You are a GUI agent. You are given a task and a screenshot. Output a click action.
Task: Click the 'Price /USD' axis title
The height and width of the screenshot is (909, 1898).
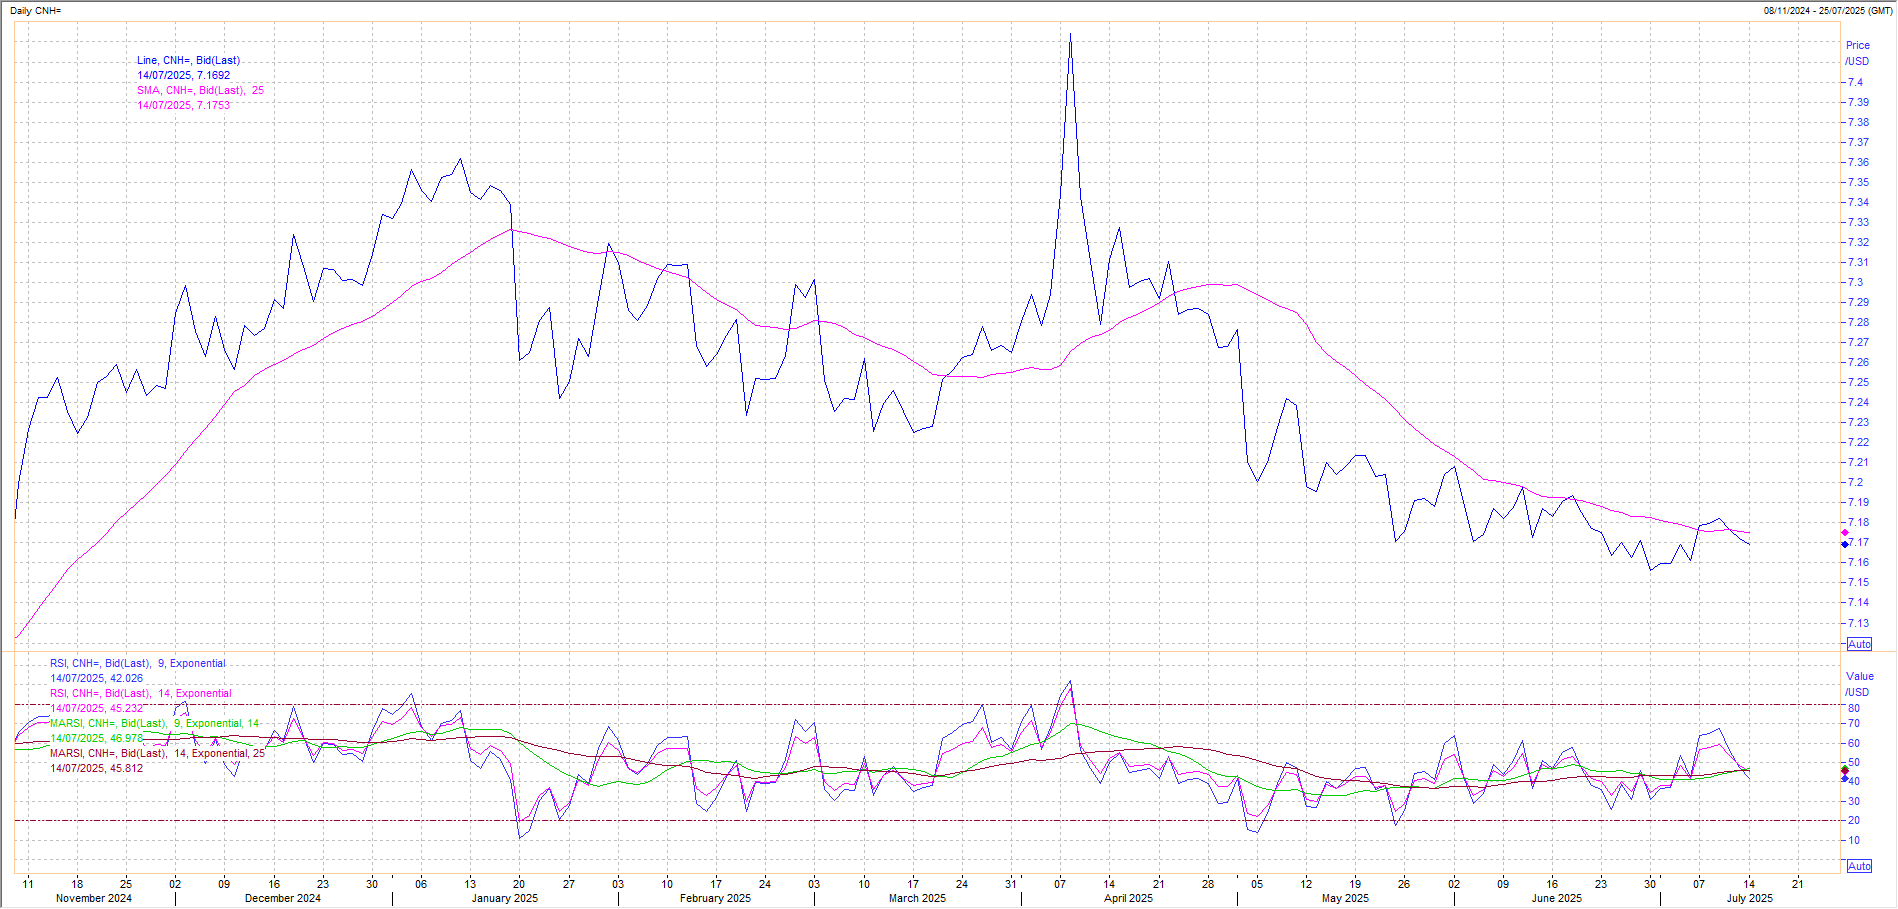click(x=1857, y=53)
